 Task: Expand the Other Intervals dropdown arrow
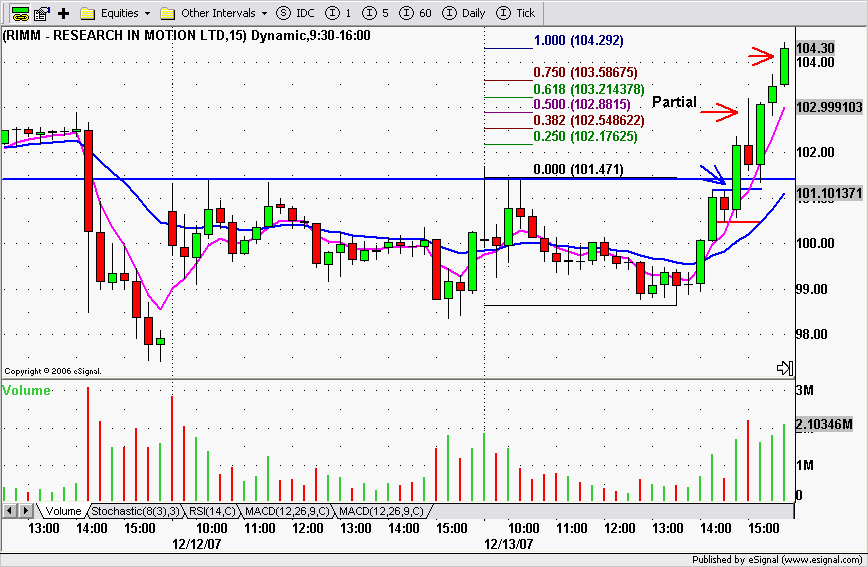pos(264,13)
